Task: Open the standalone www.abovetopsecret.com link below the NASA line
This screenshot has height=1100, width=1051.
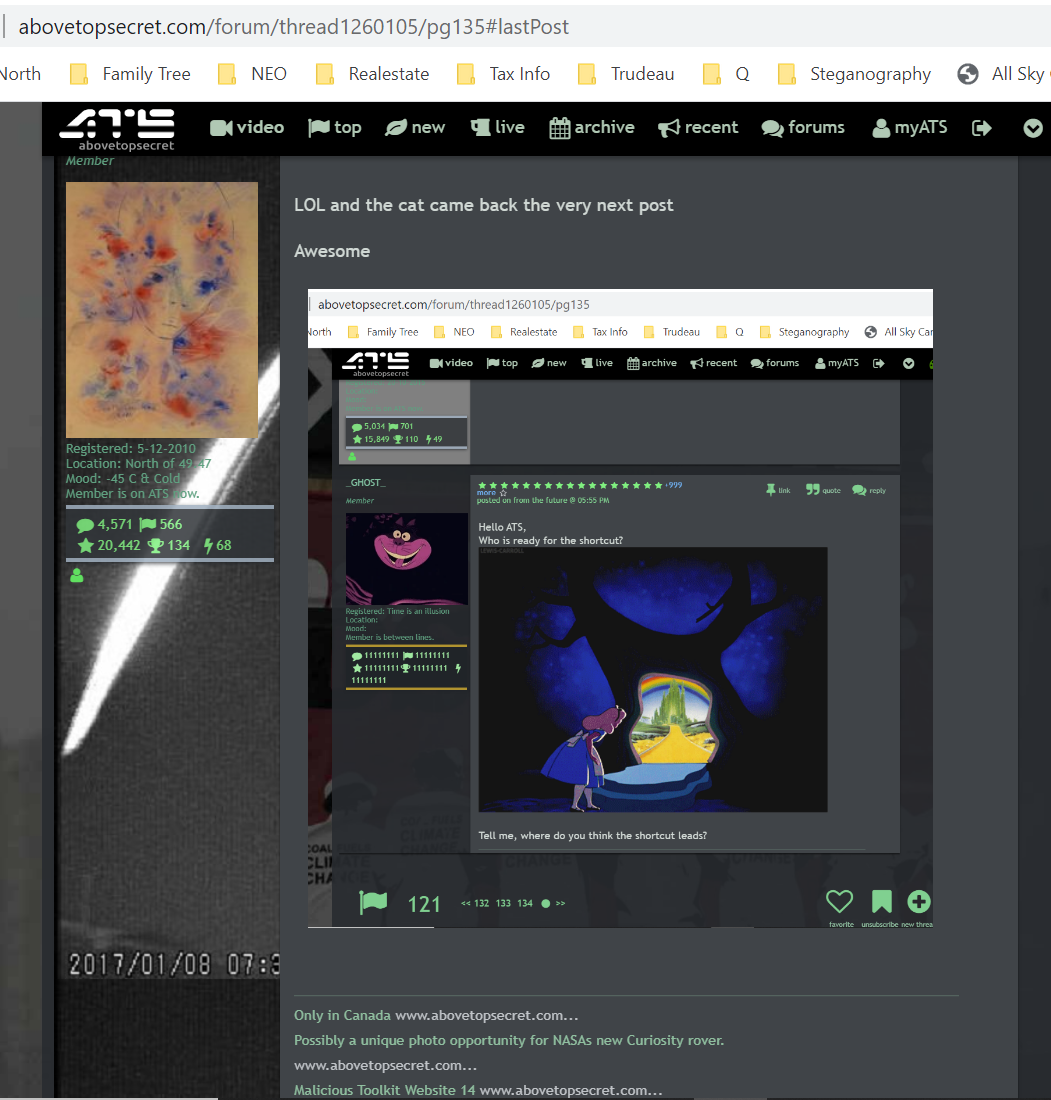Action: coord(385,1065)
